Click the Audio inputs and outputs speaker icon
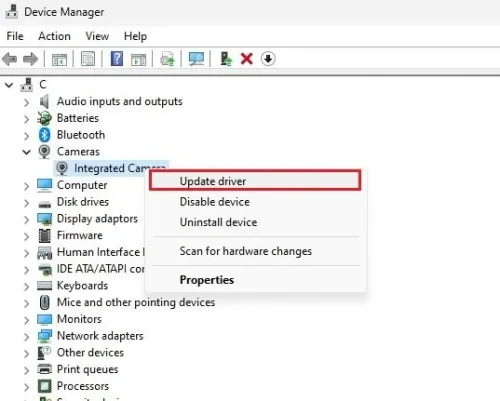Screen dimensions: 500x401 pyautogui.click(x=44, y=101)
